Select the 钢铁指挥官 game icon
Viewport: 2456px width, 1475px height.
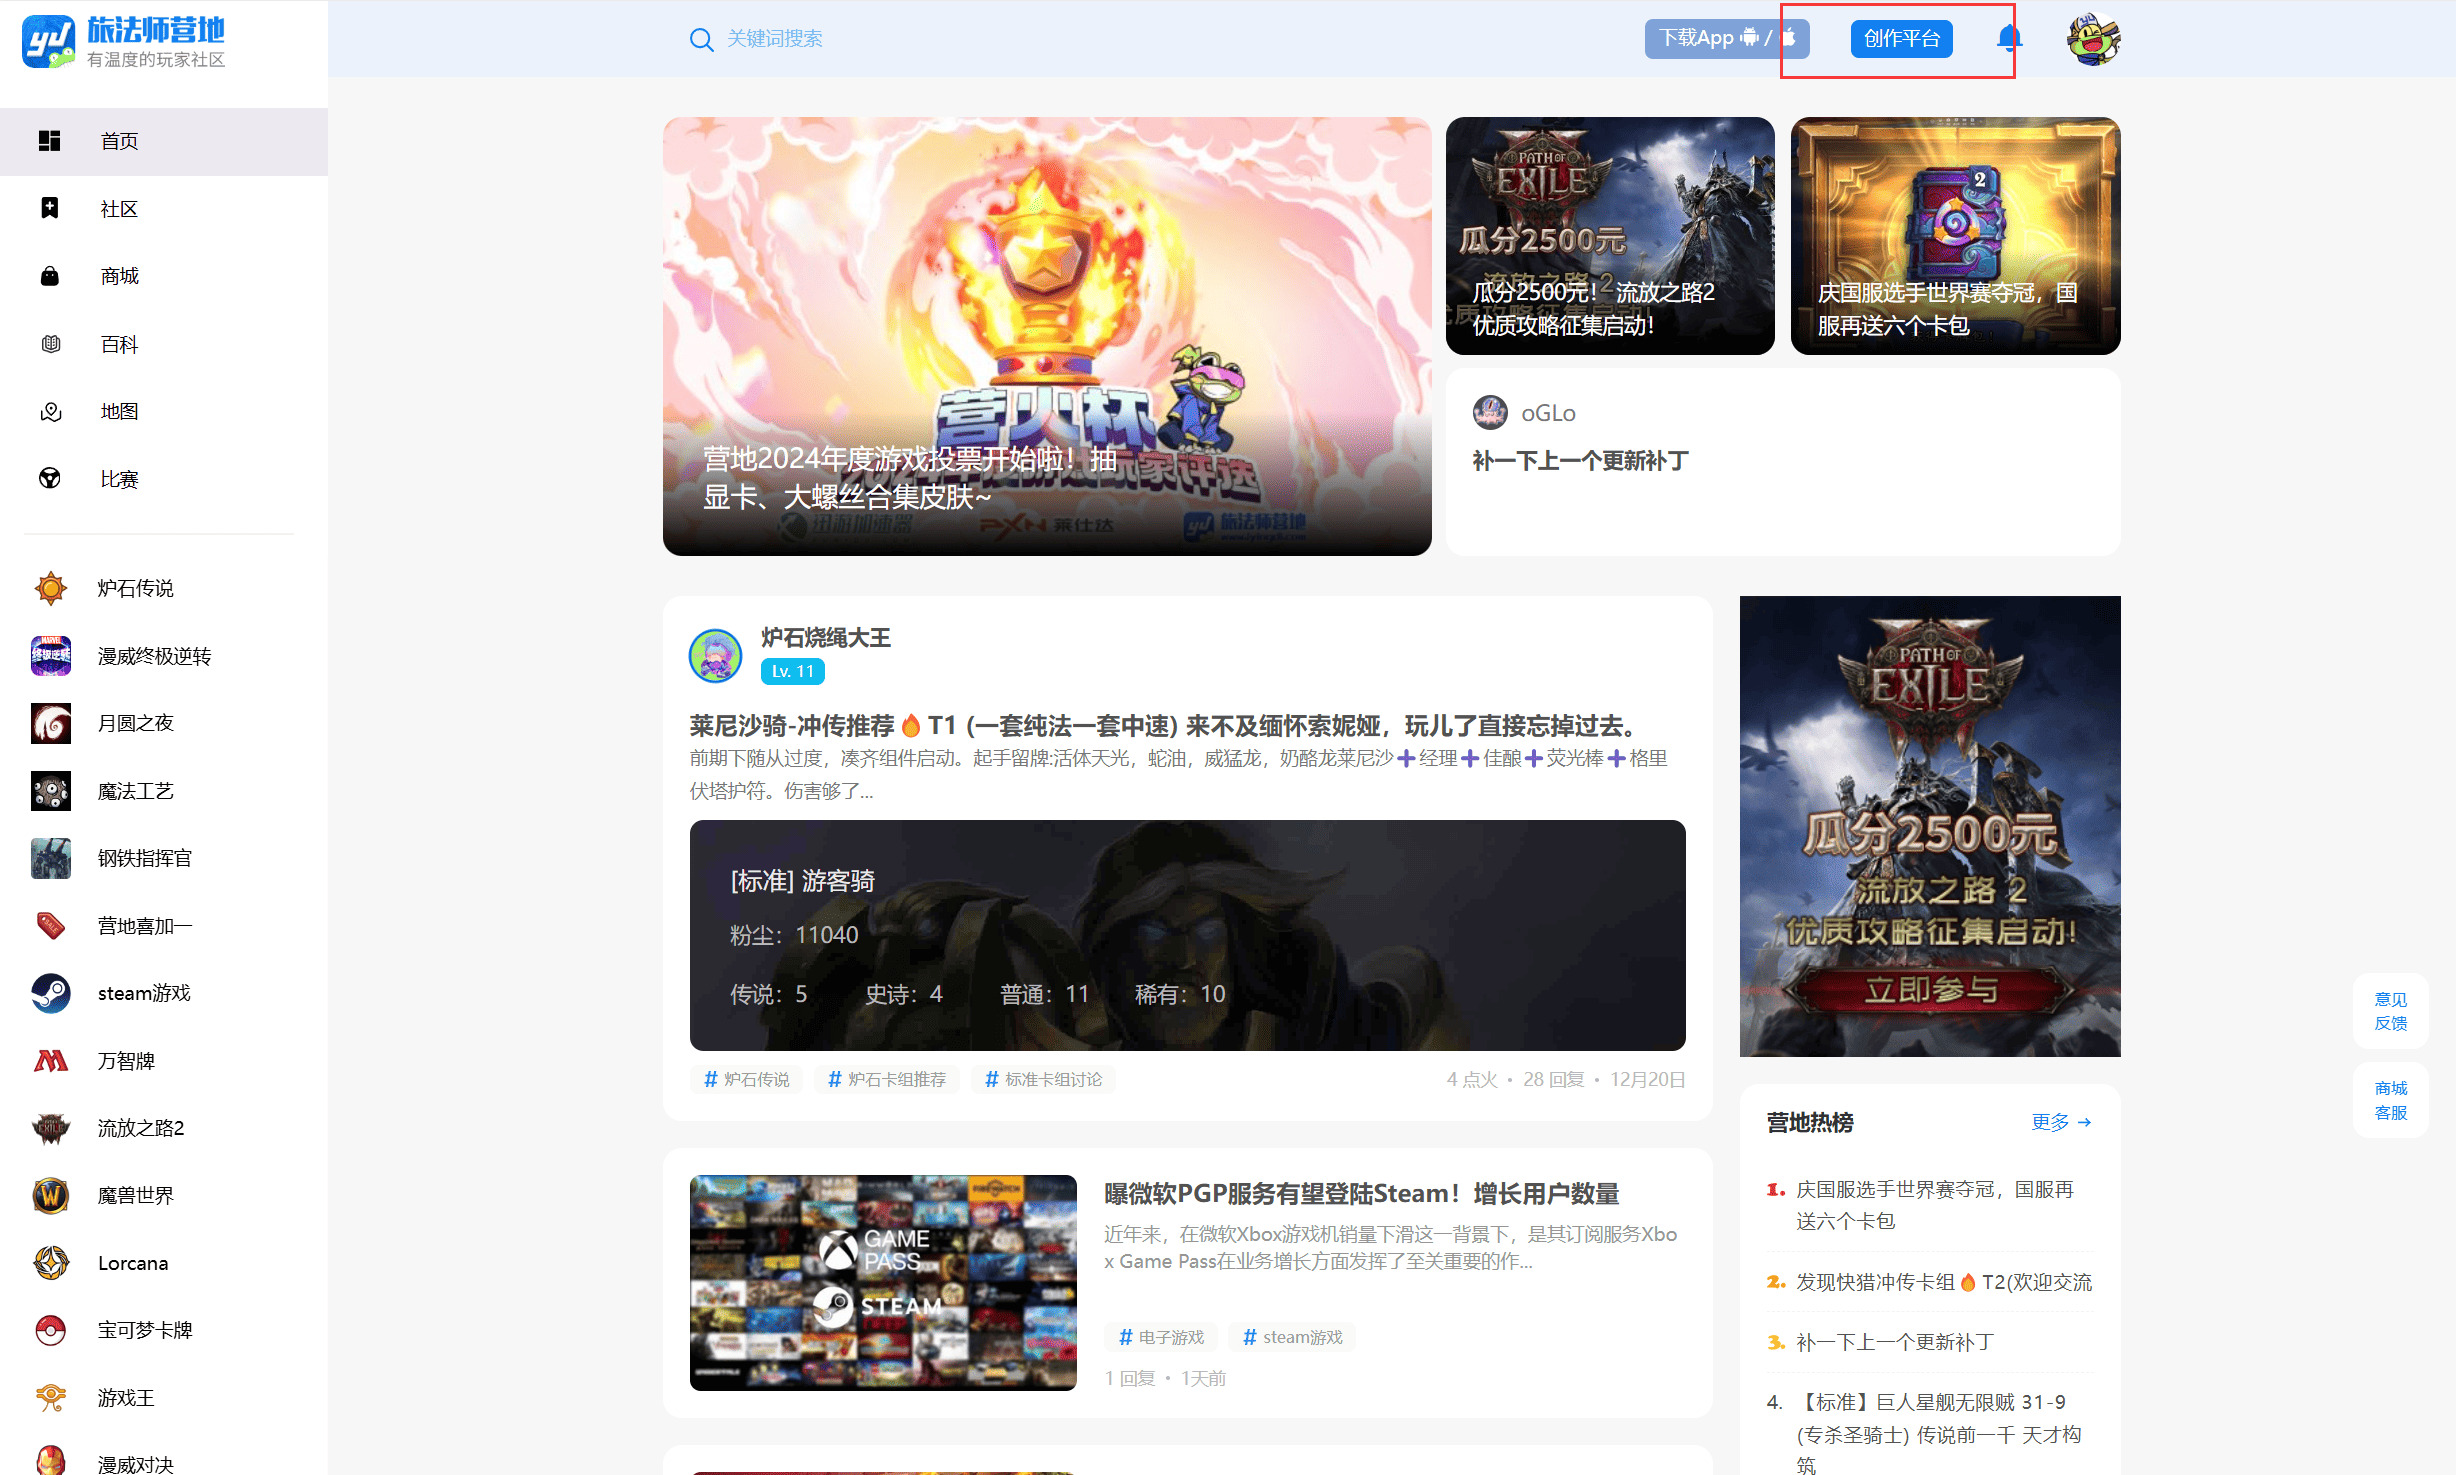pos(51,858)
